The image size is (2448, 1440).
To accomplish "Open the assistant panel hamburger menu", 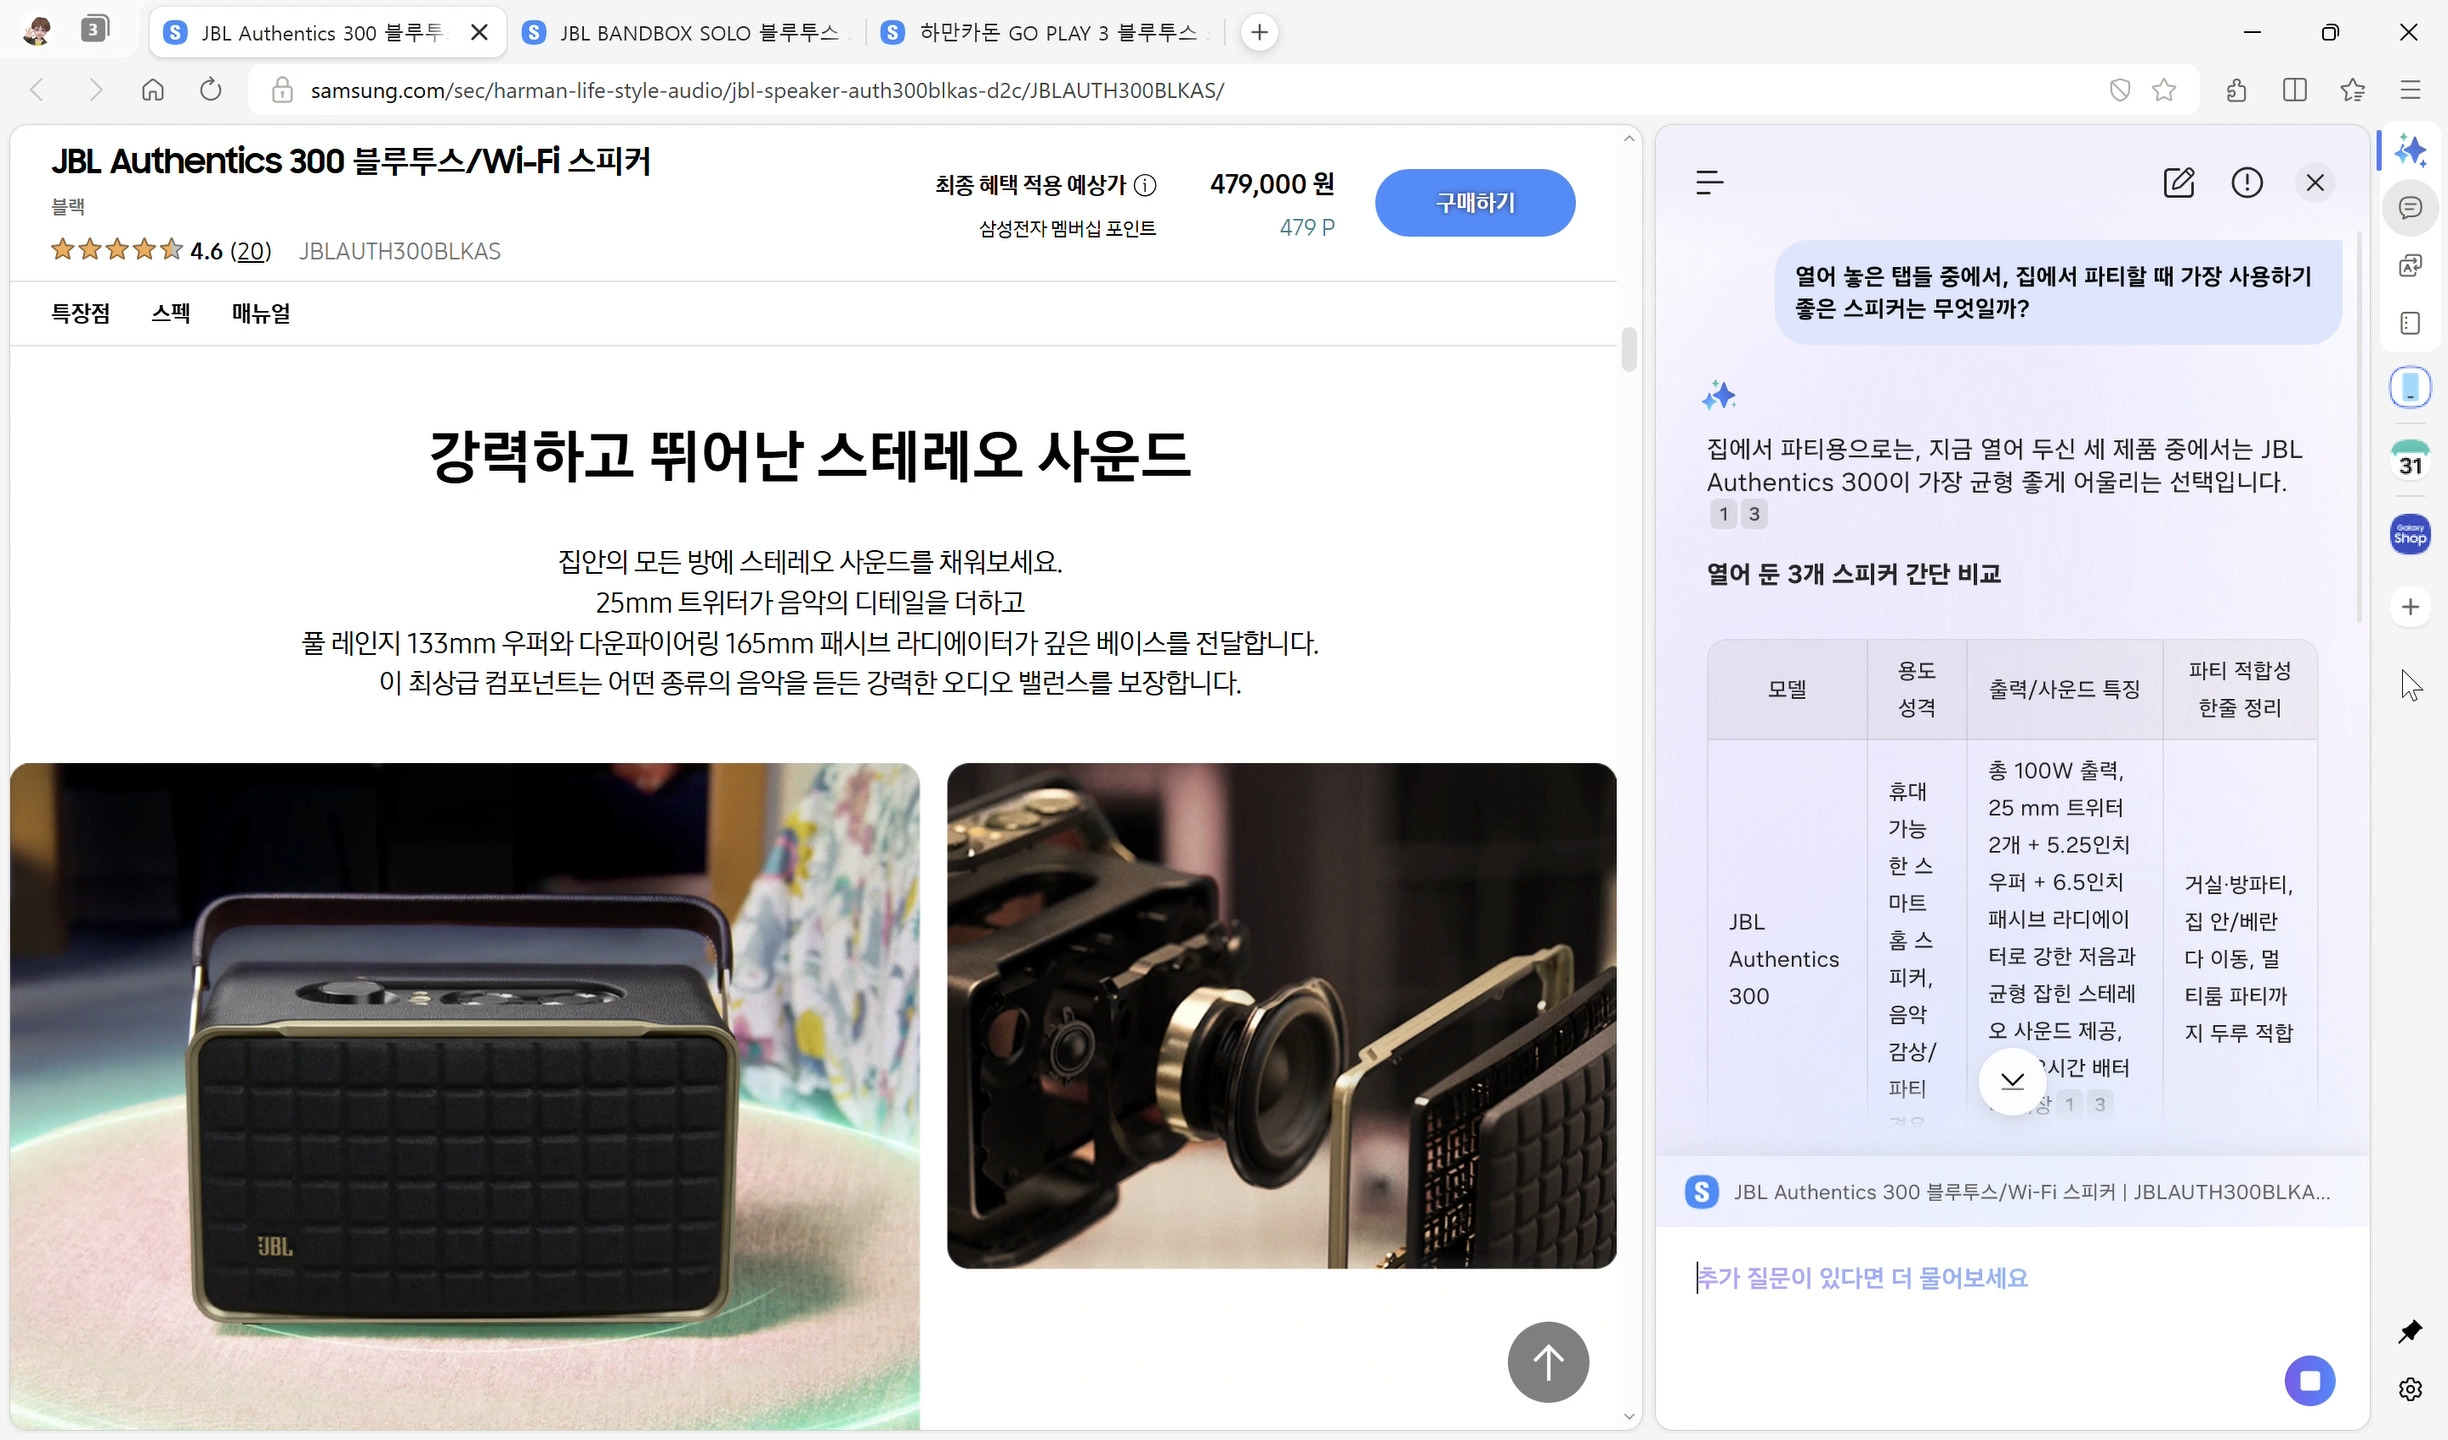I will [x=1710, y=182].
